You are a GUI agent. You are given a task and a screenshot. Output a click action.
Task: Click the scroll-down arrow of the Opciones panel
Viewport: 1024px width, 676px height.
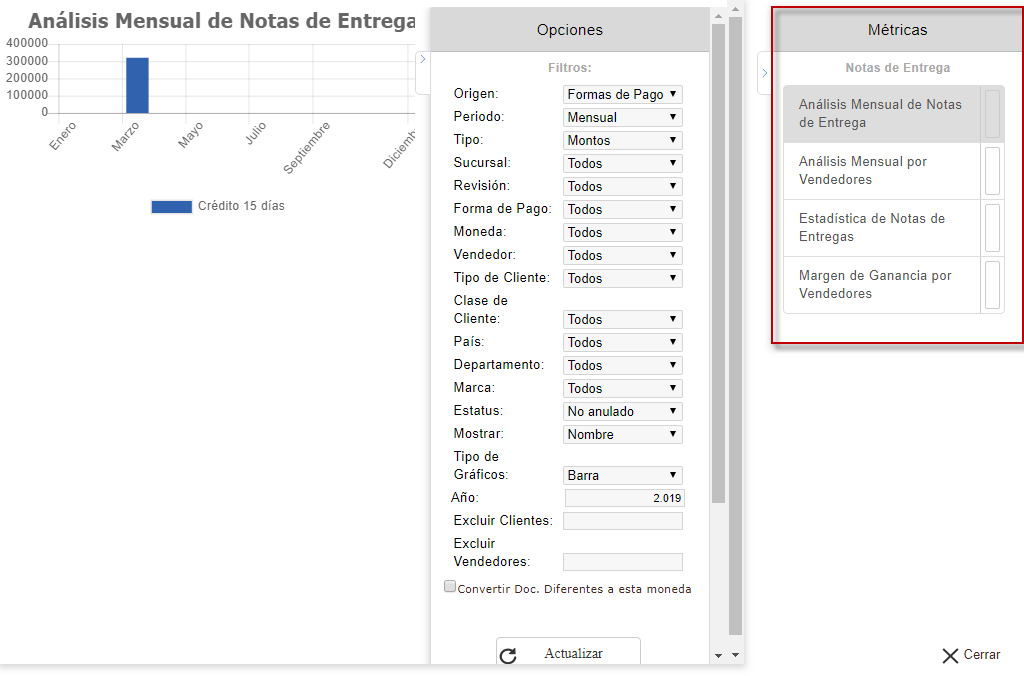(x=718, y=655)
